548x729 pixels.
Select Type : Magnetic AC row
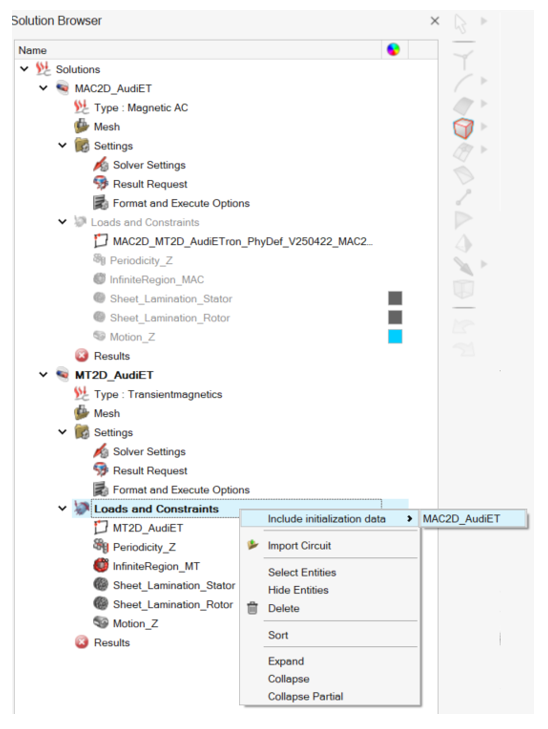[141, 107]
